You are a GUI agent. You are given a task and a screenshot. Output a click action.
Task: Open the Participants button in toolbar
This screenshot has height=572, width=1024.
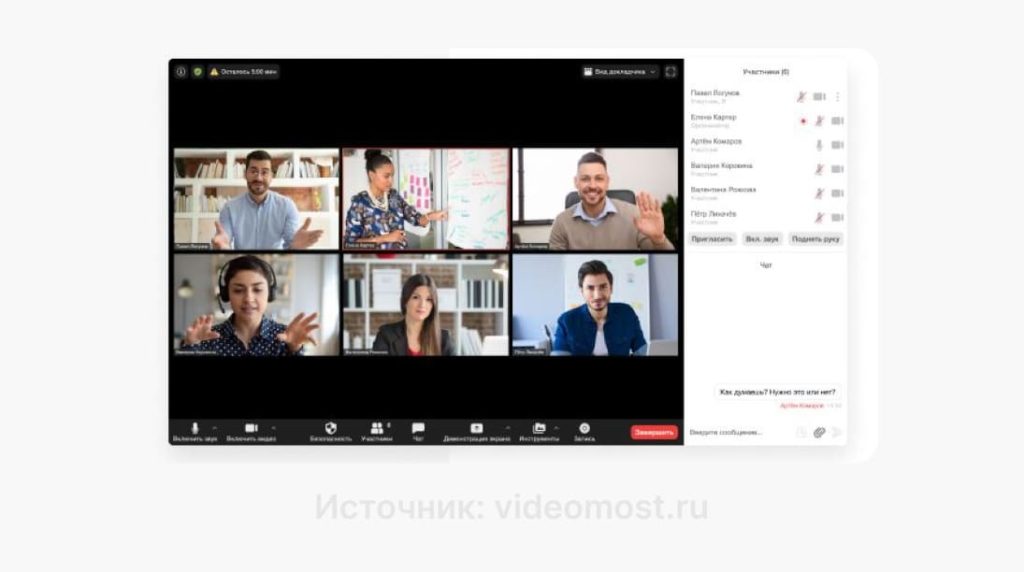coord(377,432)
